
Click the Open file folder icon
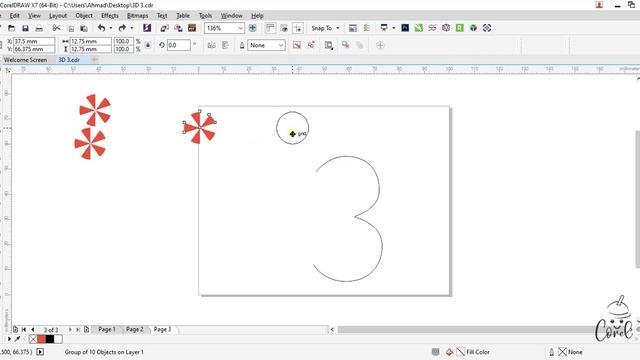(x=11, y=28)
